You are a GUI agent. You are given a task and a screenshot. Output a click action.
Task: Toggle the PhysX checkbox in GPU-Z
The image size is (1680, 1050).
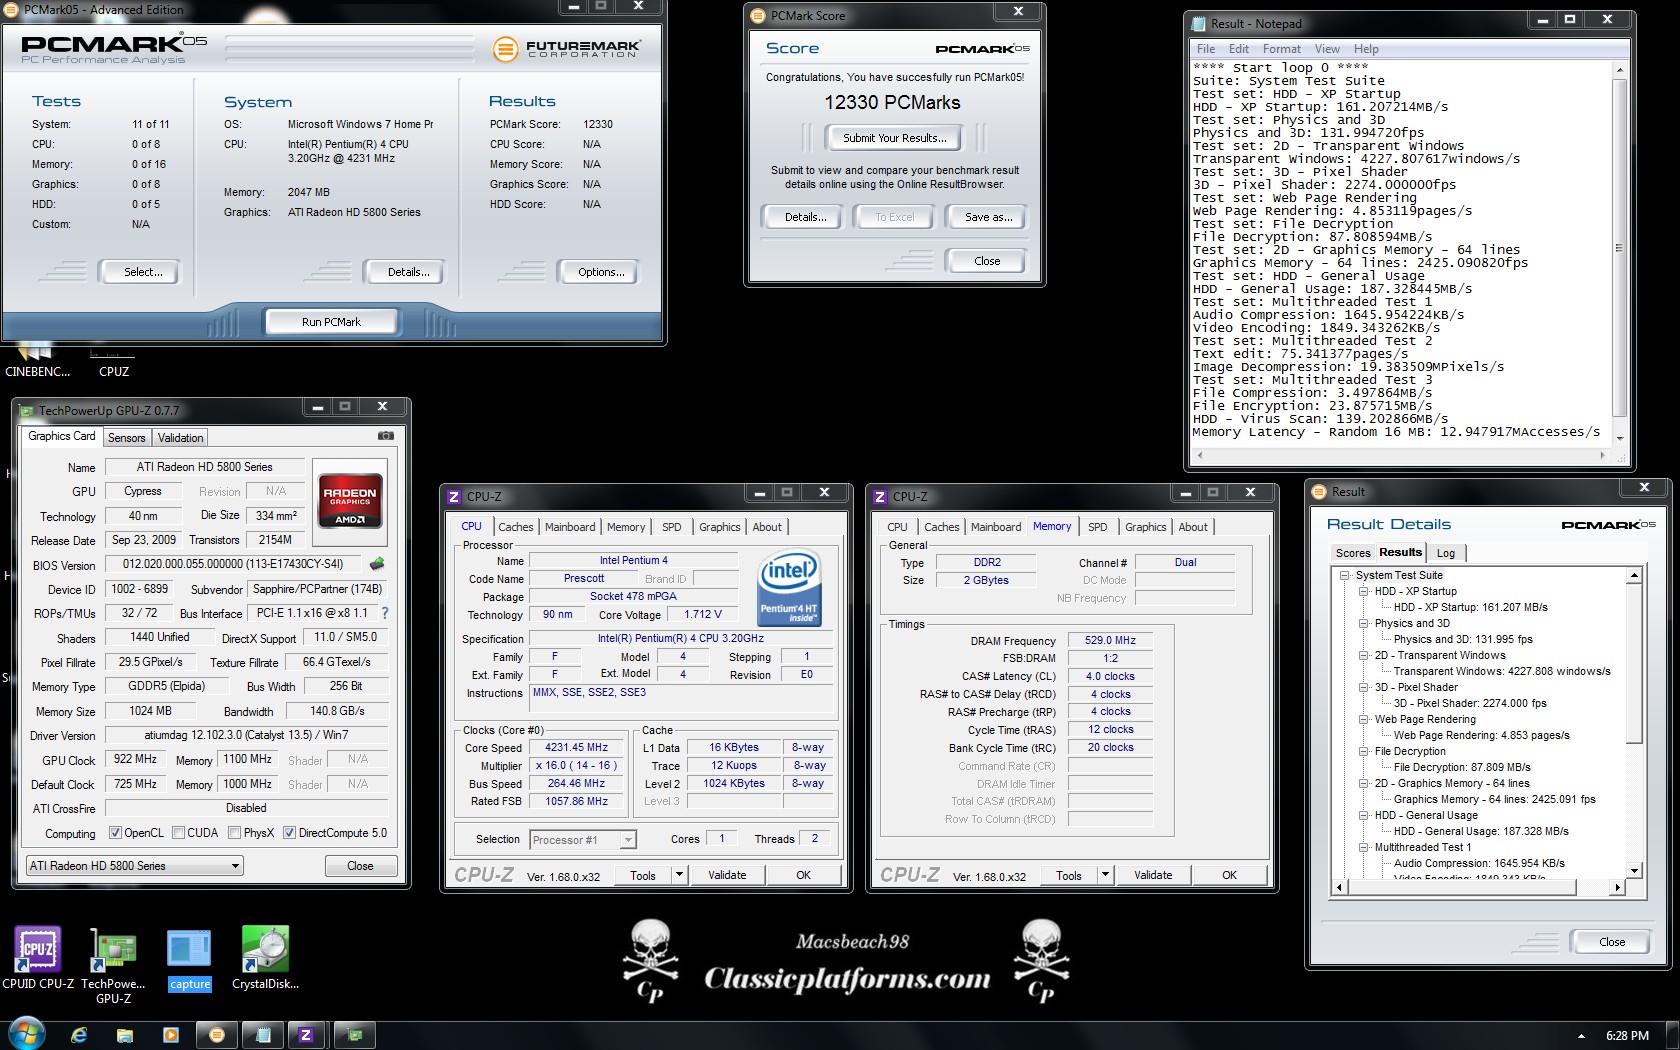234,832
